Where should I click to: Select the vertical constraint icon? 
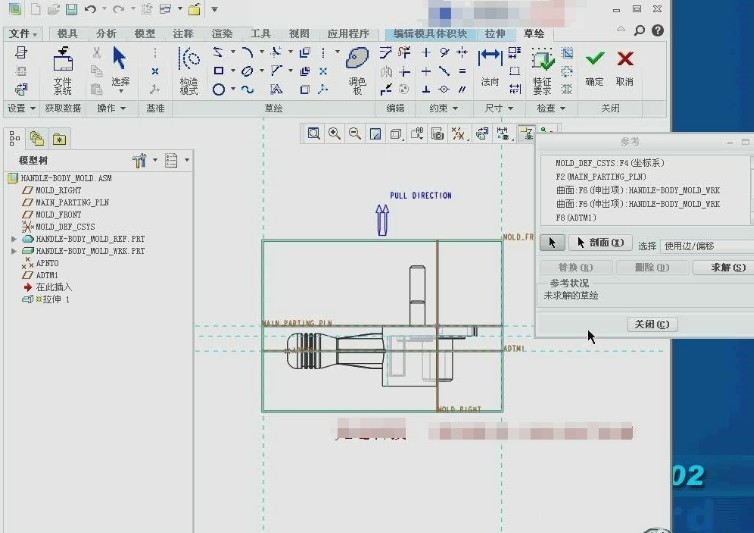426,52
